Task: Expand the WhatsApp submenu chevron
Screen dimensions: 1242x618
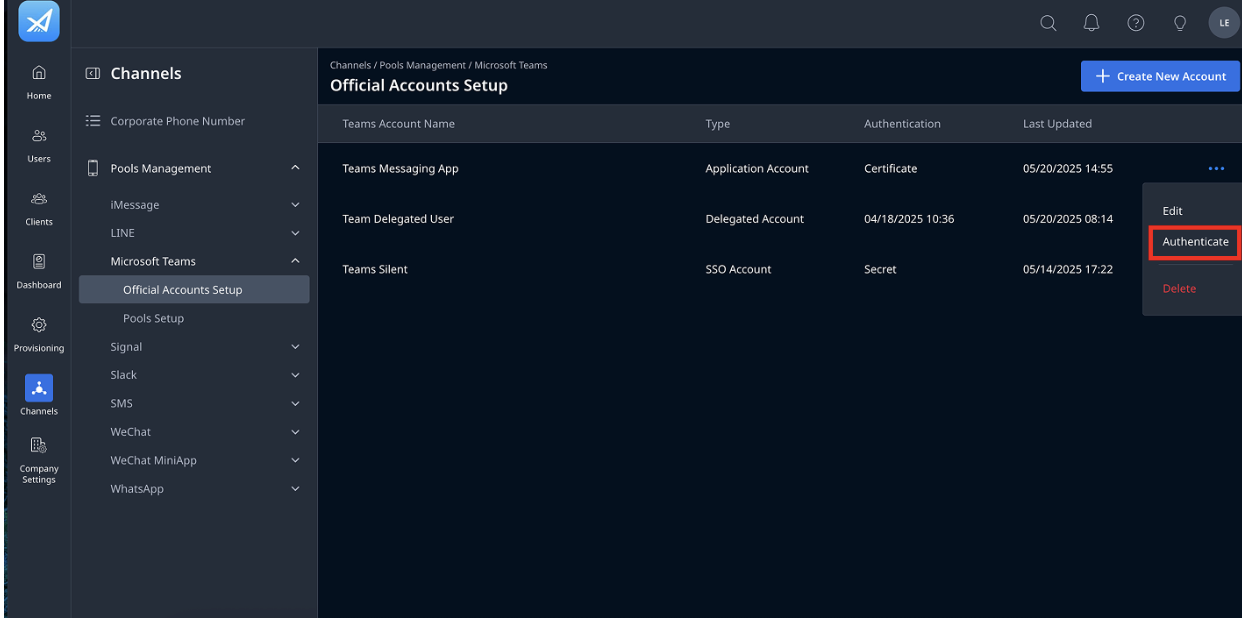Action: (x=295, y=489)
